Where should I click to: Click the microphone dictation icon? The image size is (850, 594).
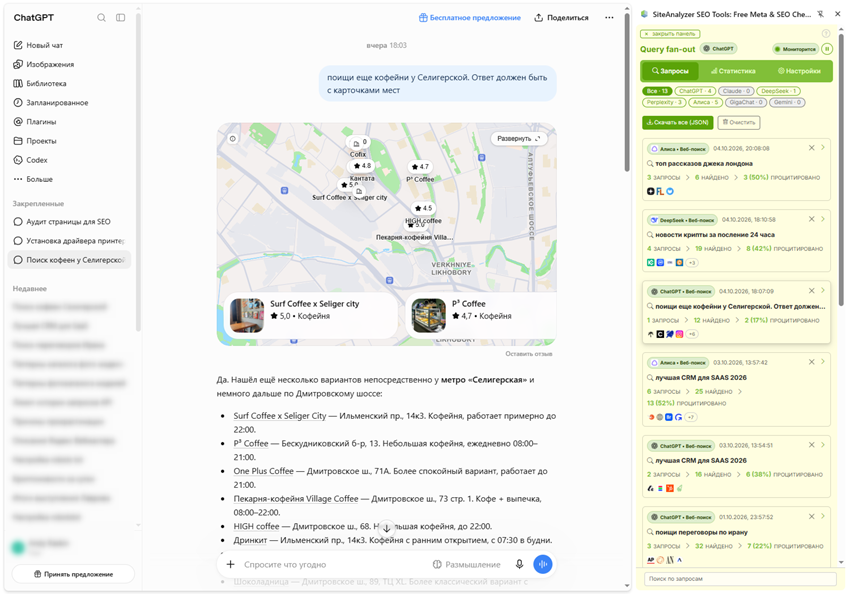(519, 564)
